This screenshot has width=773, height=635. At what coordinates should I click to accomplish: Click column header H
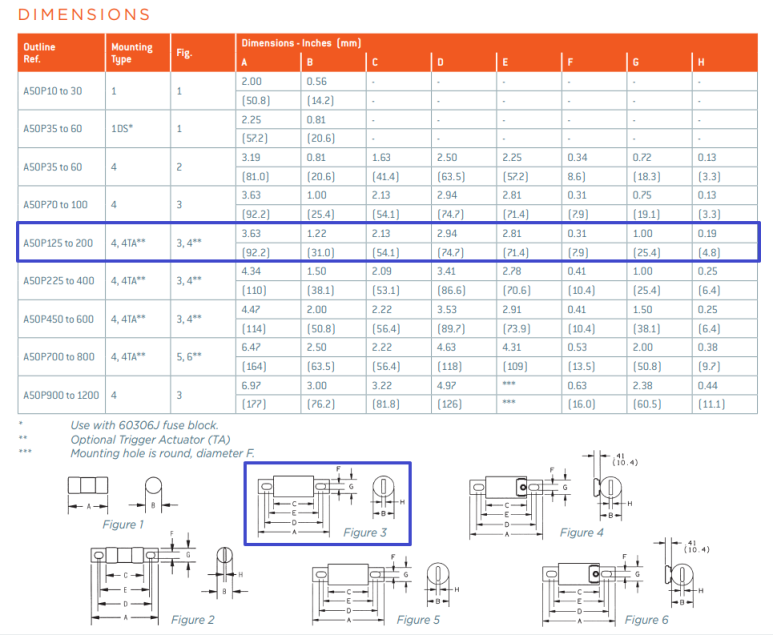tap(725, 62)
